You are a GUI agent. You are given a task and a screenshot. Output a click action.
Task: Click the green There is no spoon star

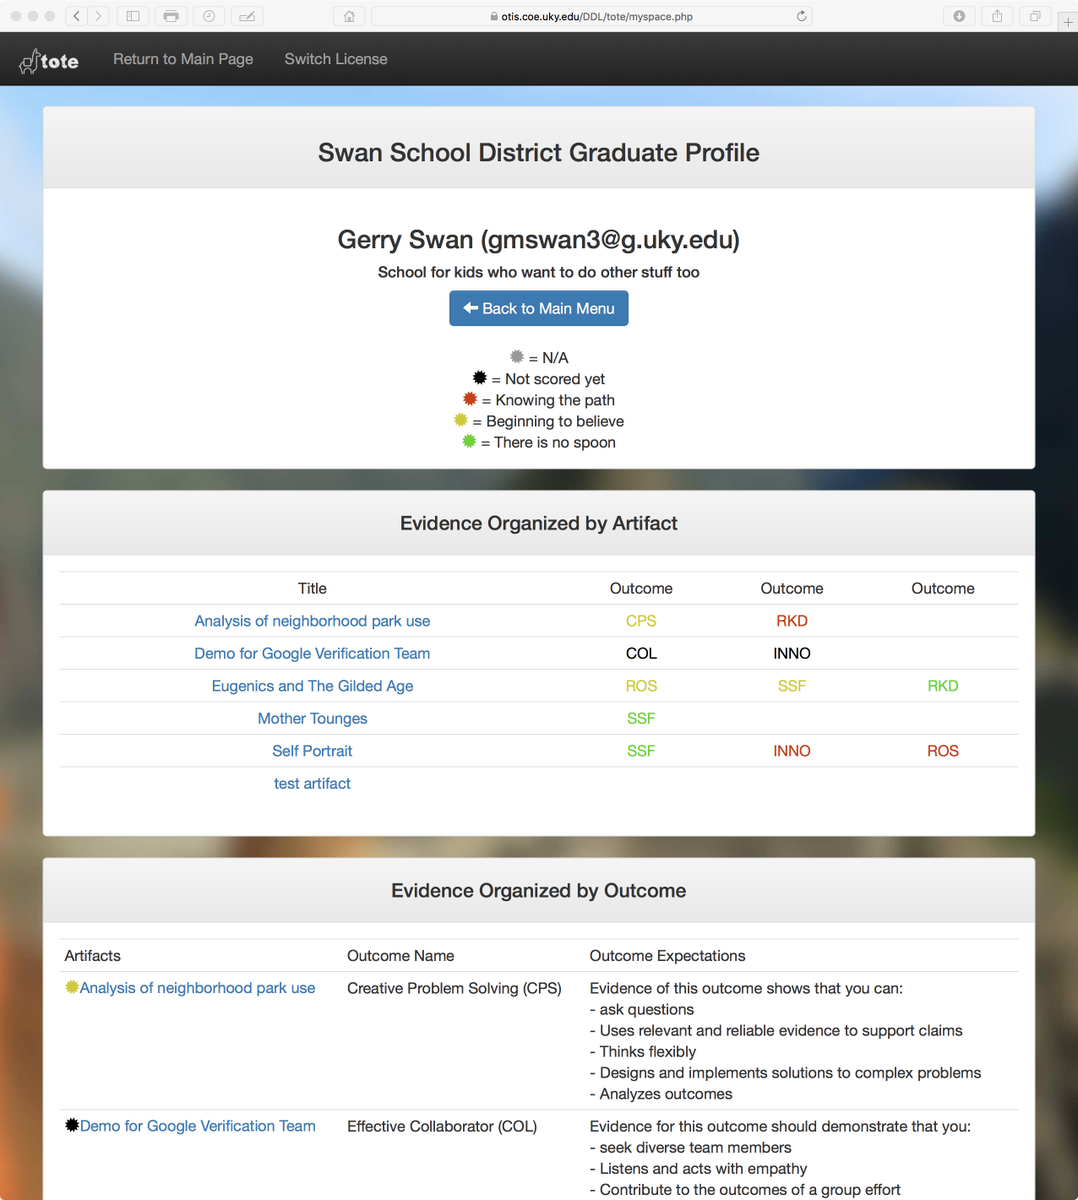pos(469,440)
